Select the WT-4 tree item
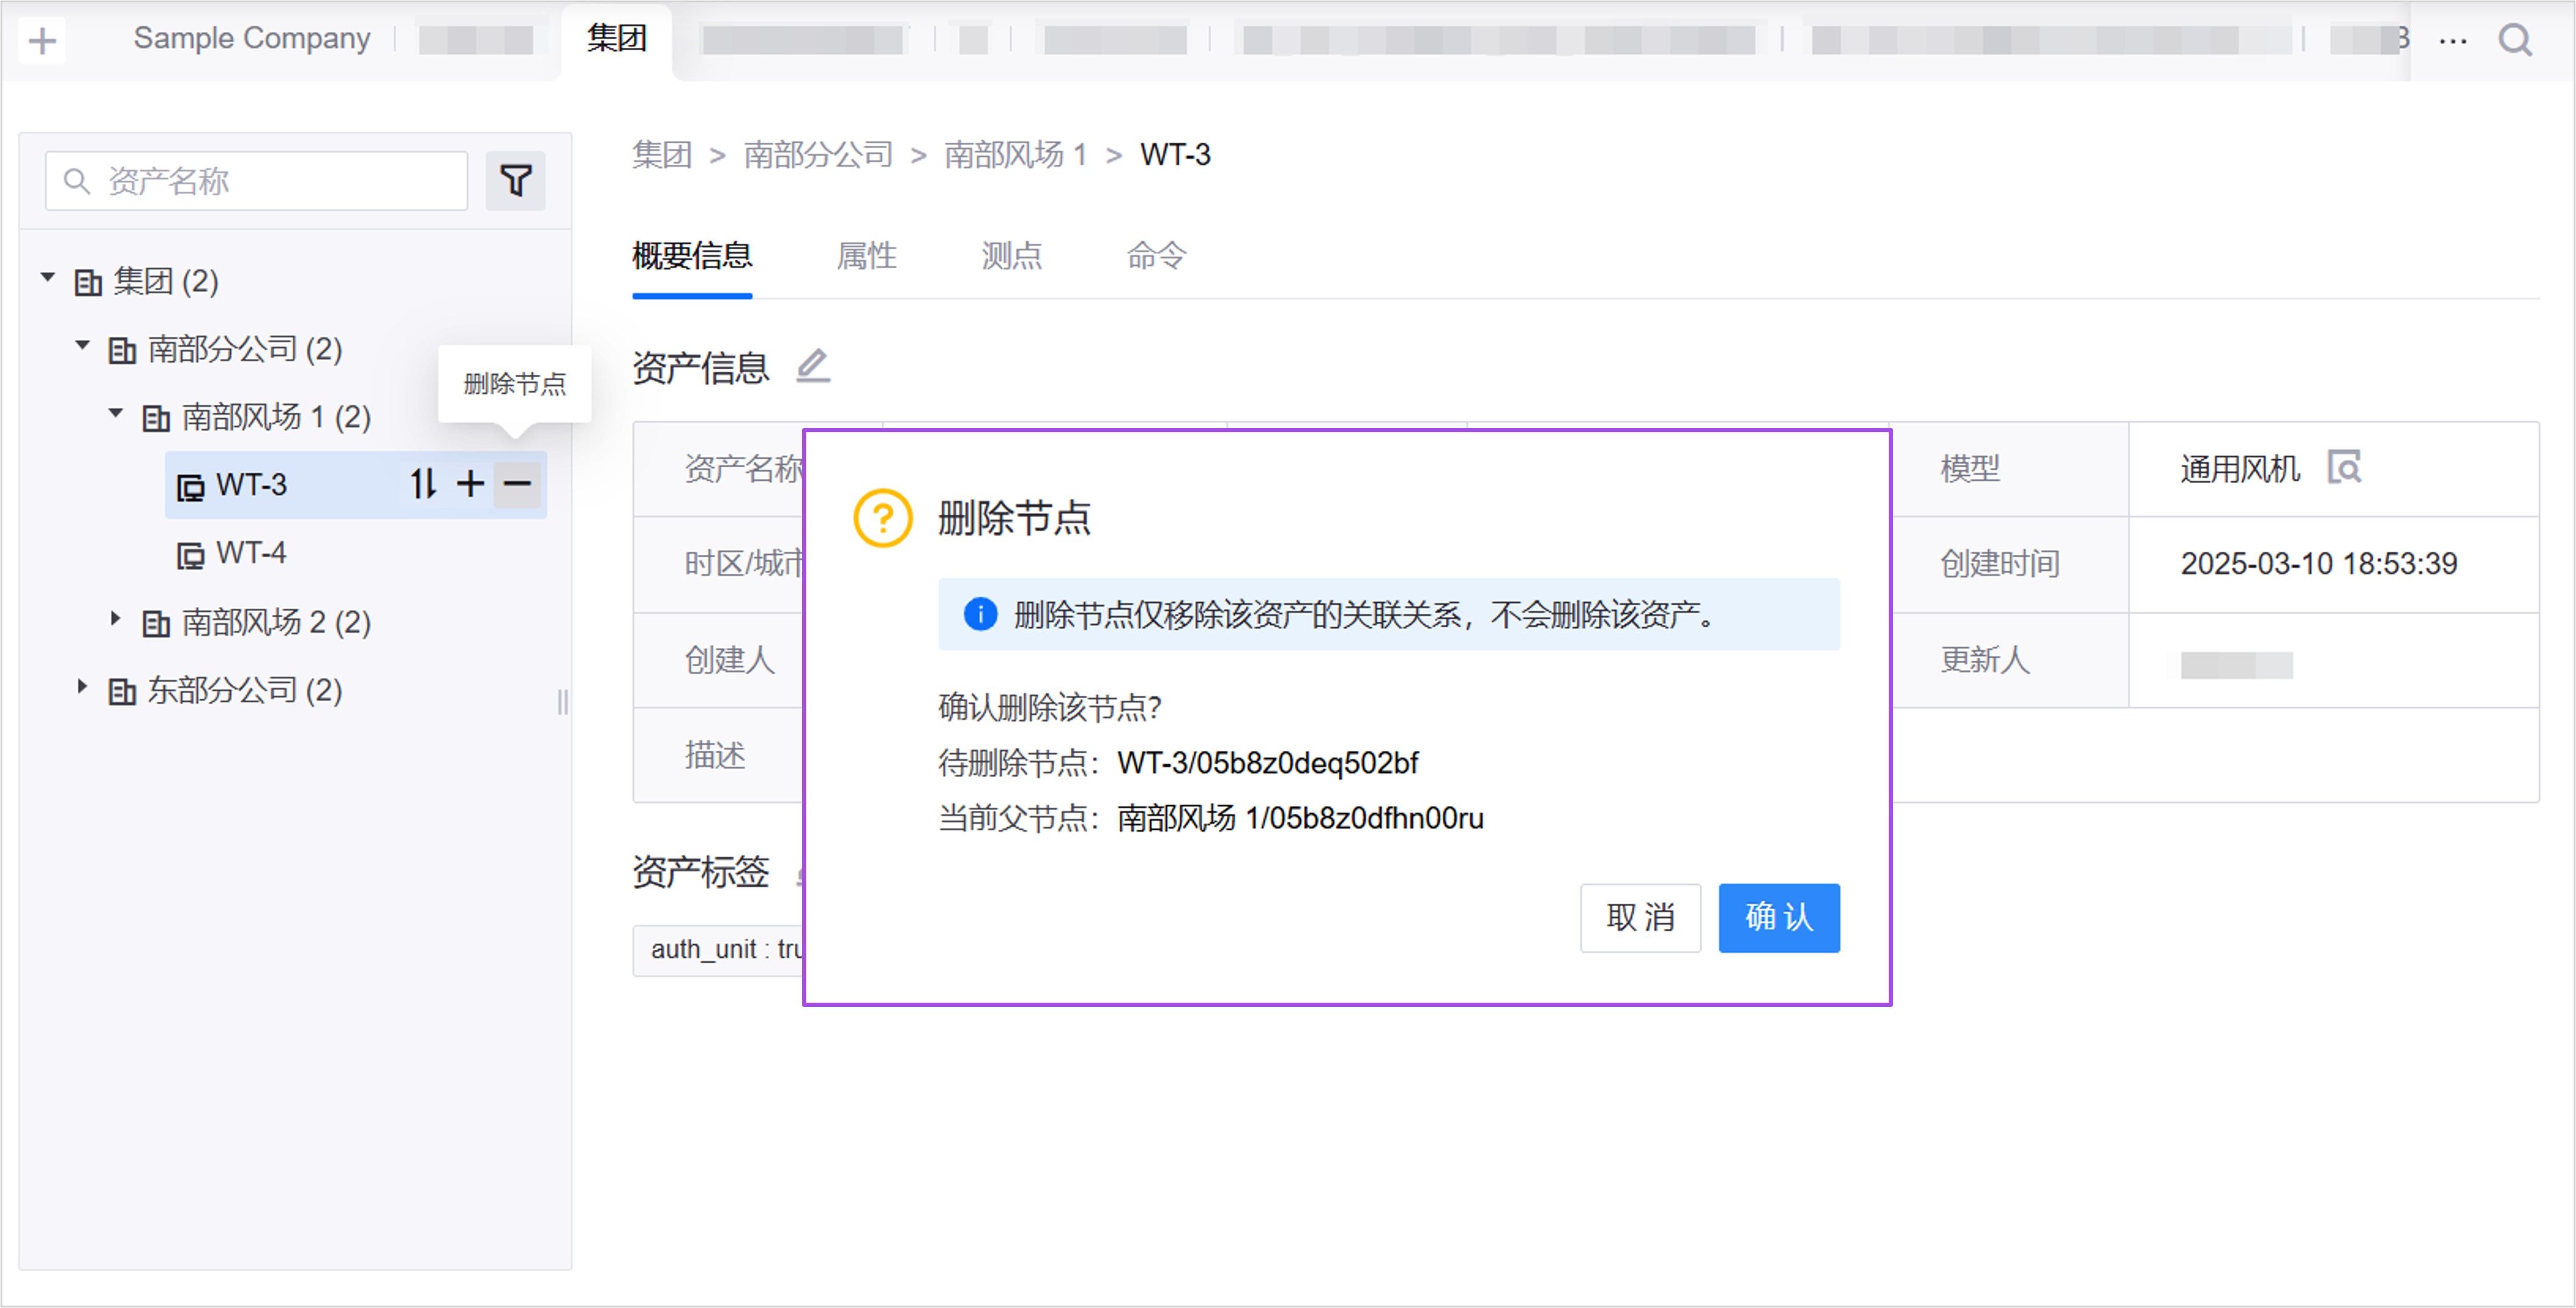 pyautogui.click(x=251, y=553)
